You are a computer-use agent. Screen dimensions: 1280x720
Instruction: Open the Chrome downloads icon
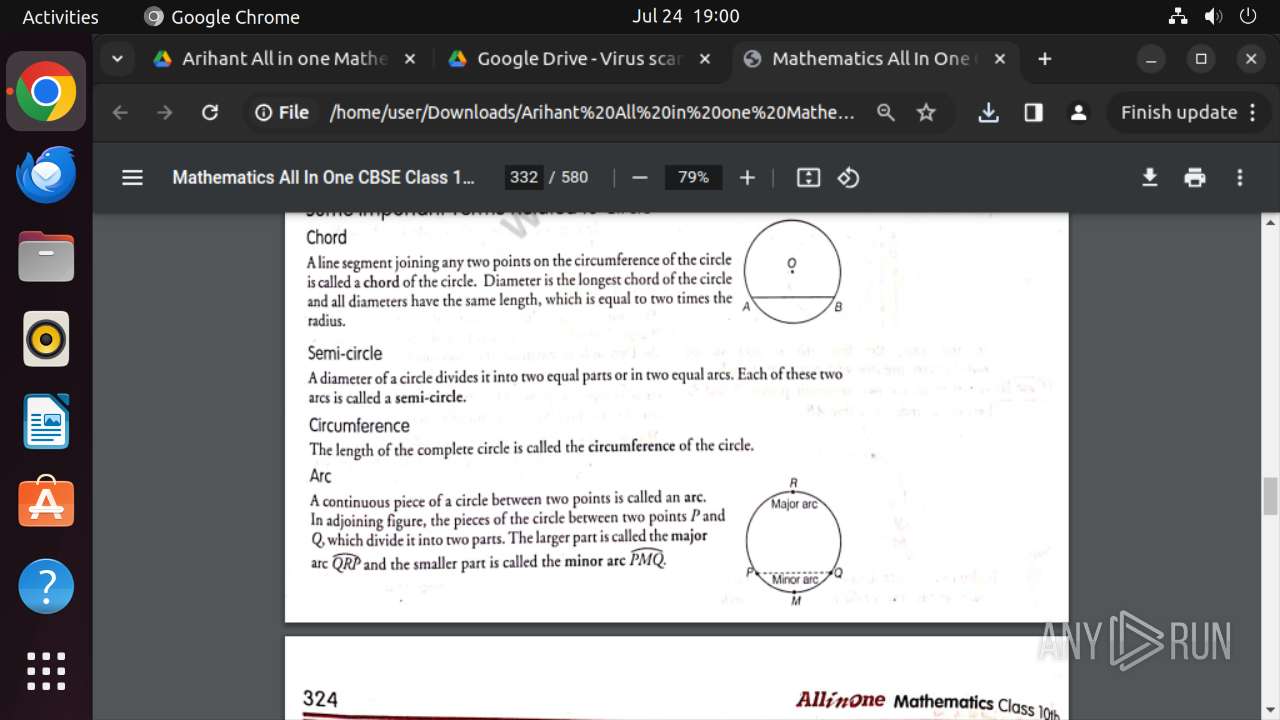988,113
